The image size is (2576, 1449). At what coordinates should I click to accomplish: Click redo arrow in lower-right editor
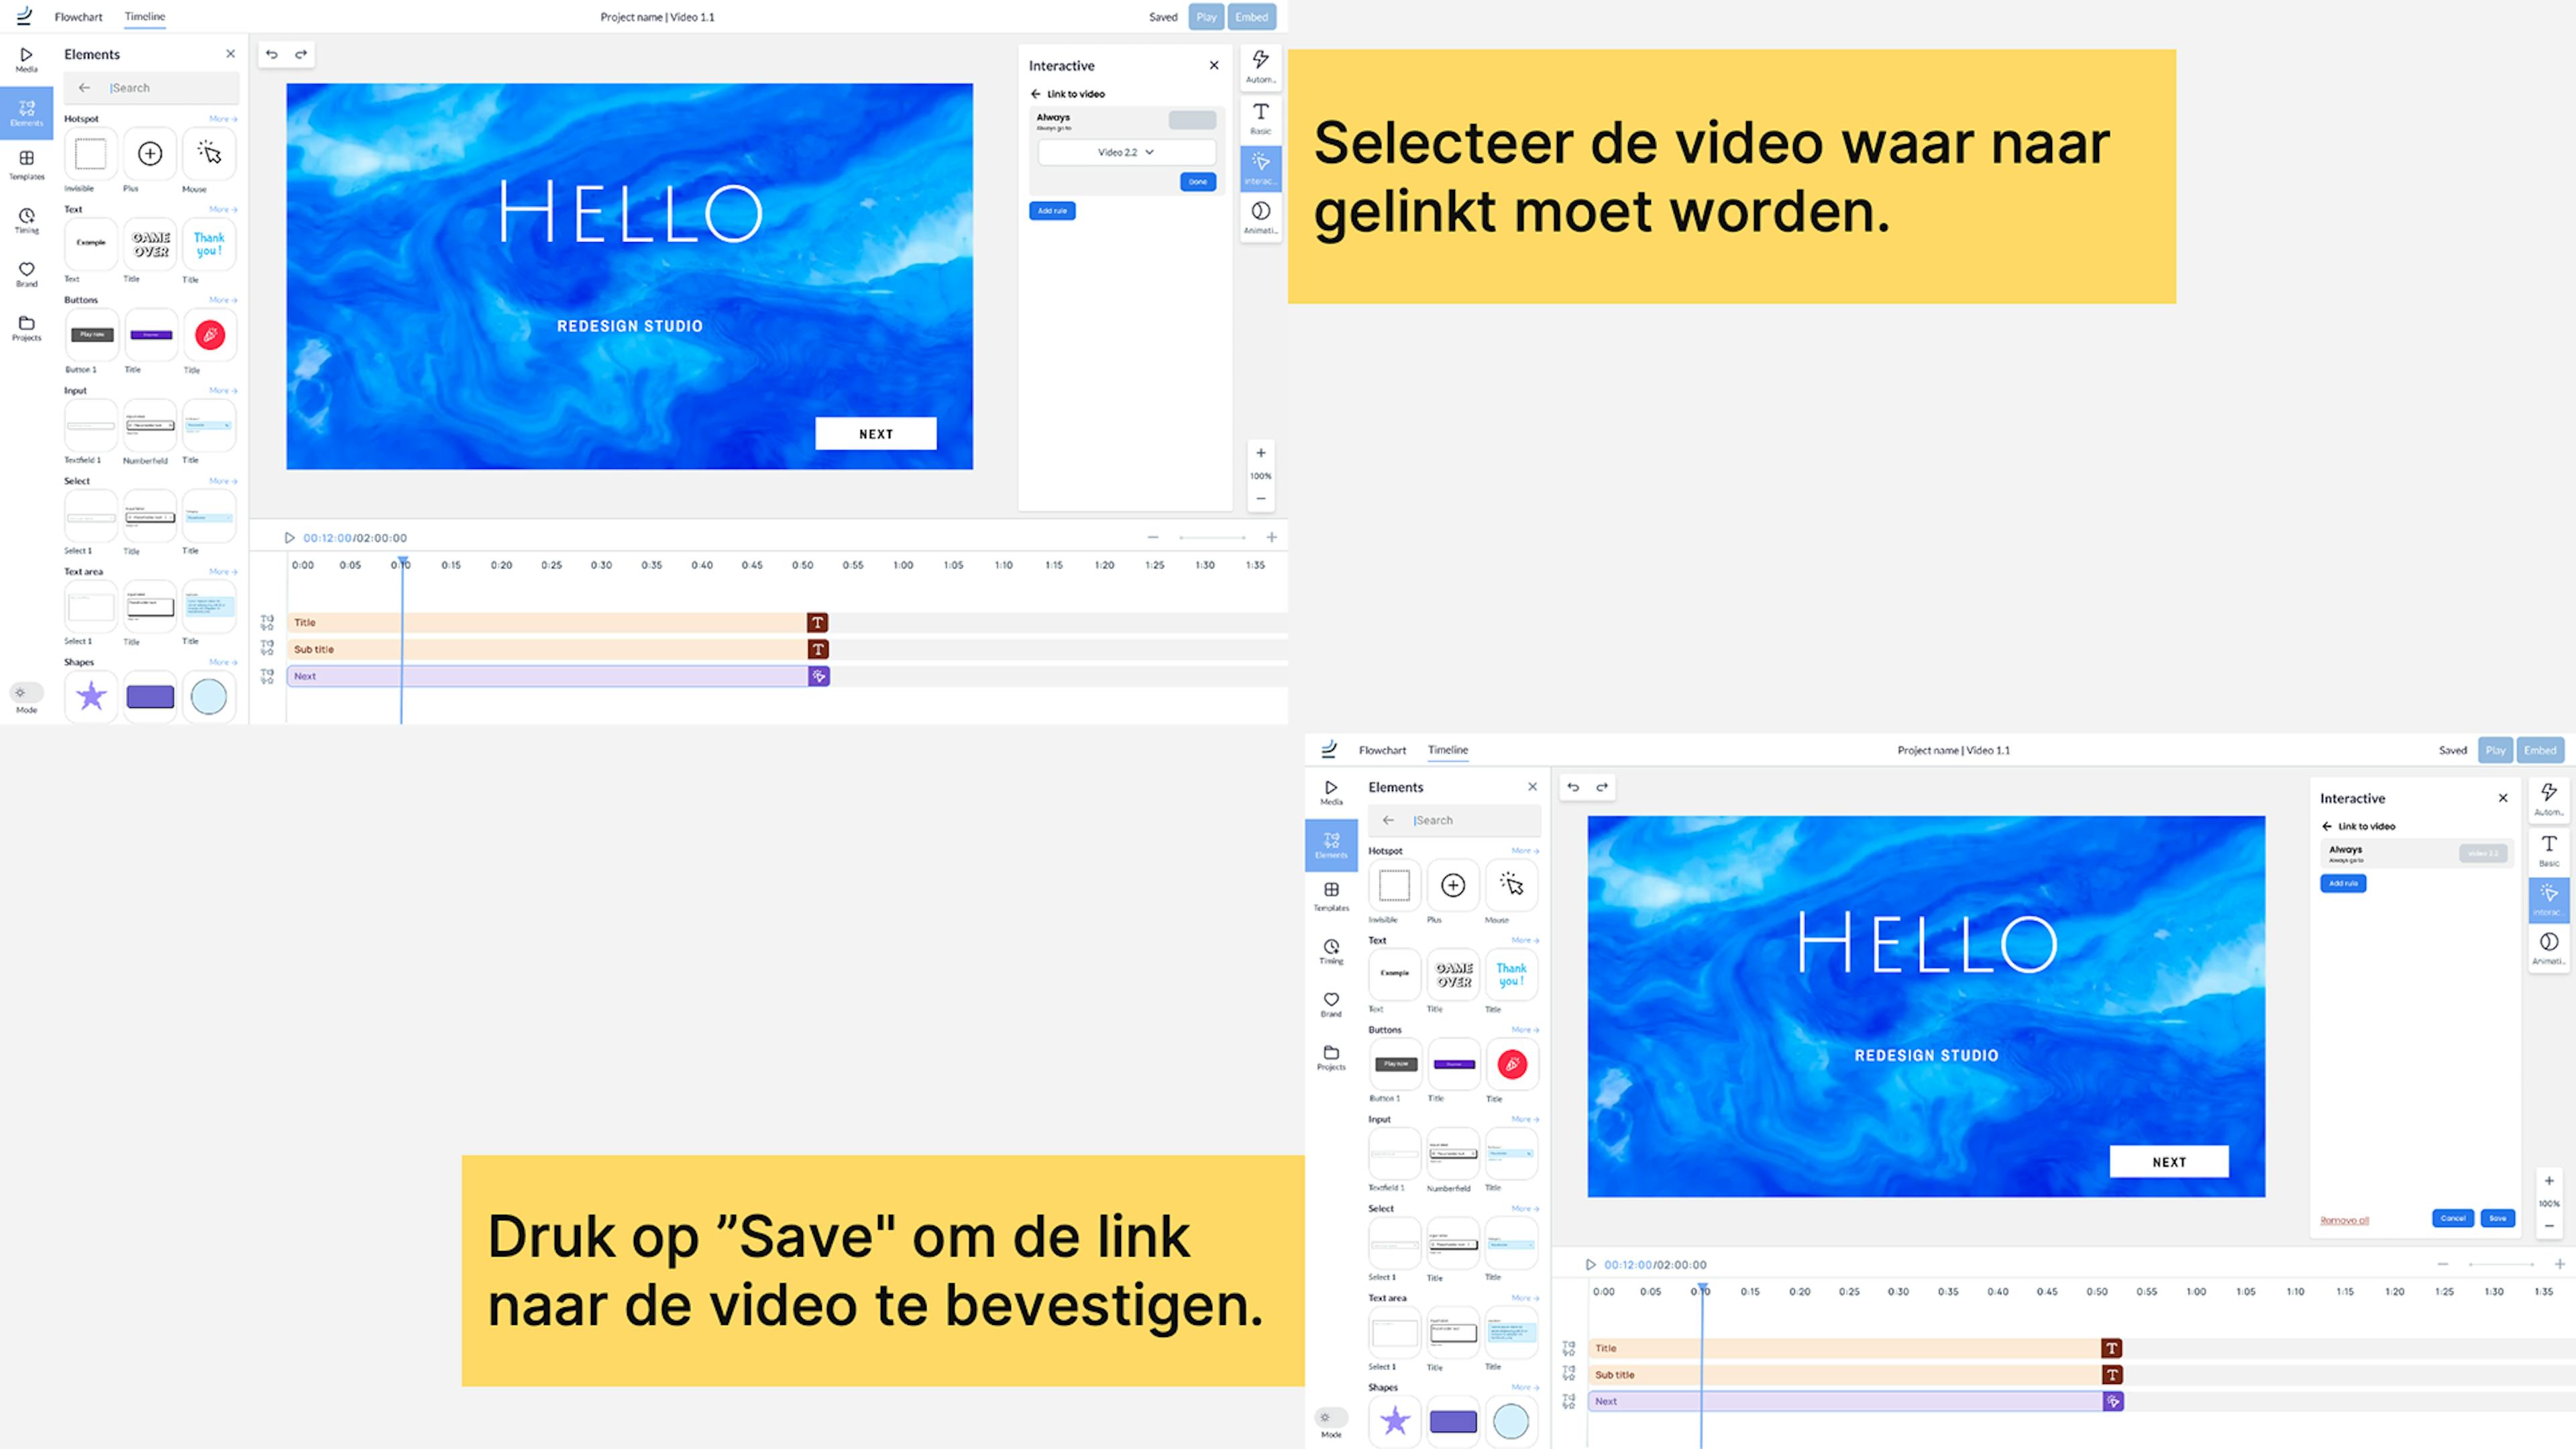[x=1602, y=787]
